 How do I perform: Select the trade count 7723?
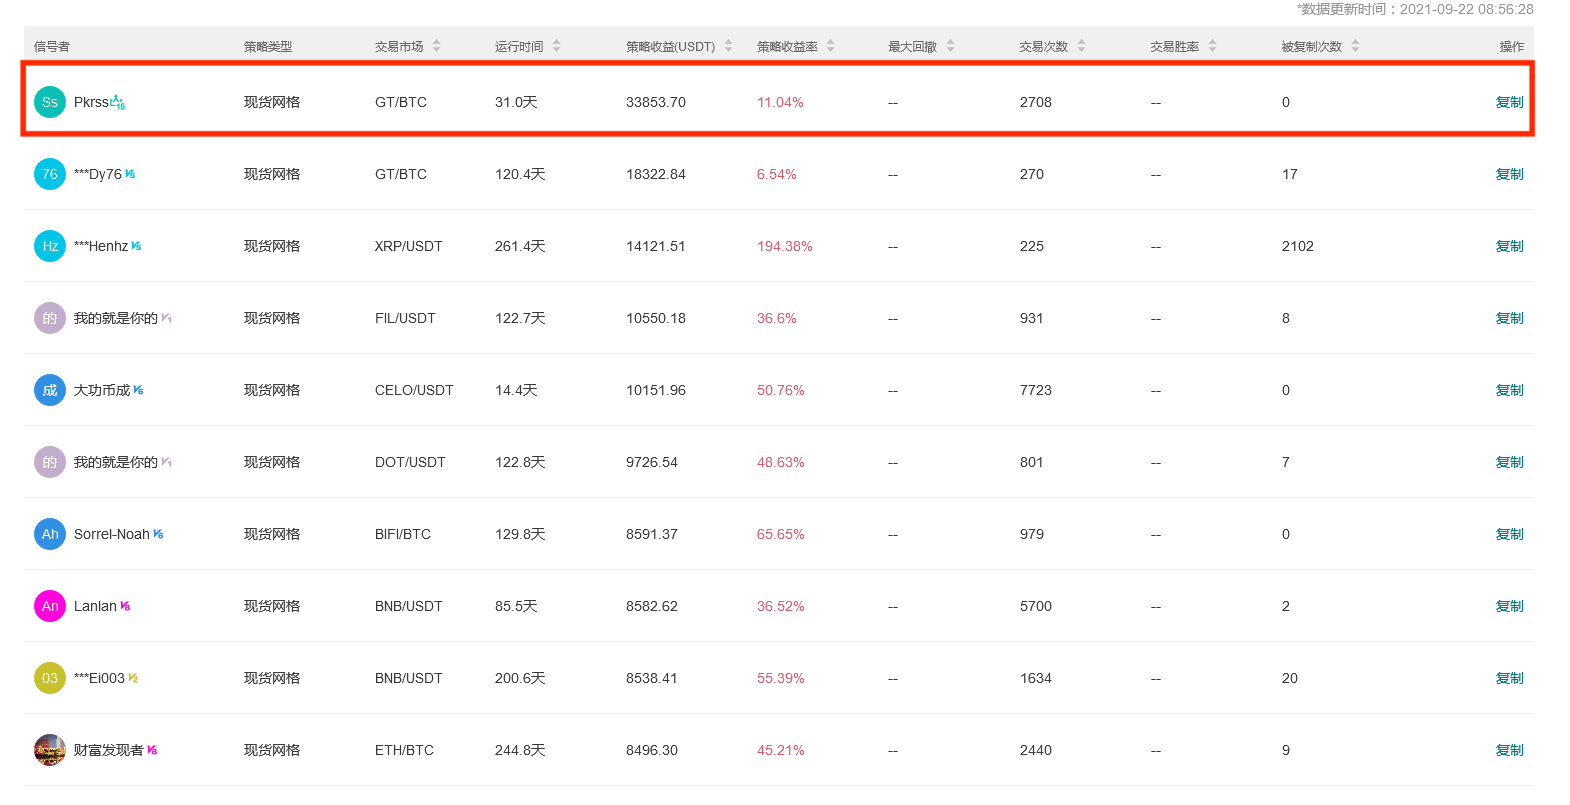point(1036,390)
